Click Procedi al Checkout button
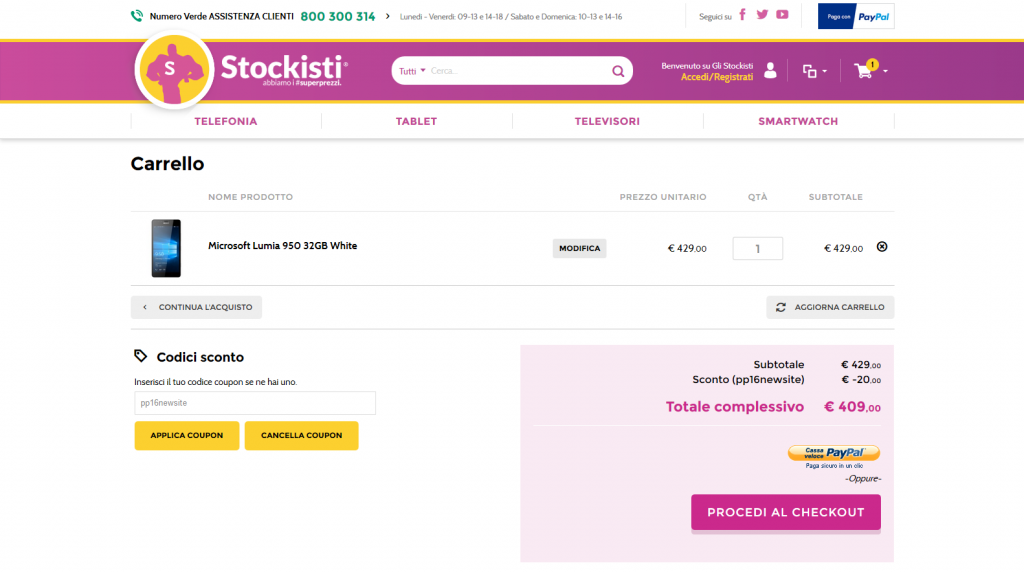 coord(786,513)
